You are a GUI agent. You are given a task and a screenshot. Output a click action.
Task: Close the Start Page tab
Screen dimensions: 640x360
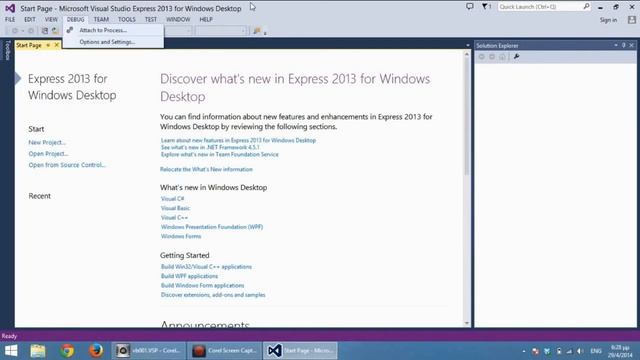[x=57, y=45]
